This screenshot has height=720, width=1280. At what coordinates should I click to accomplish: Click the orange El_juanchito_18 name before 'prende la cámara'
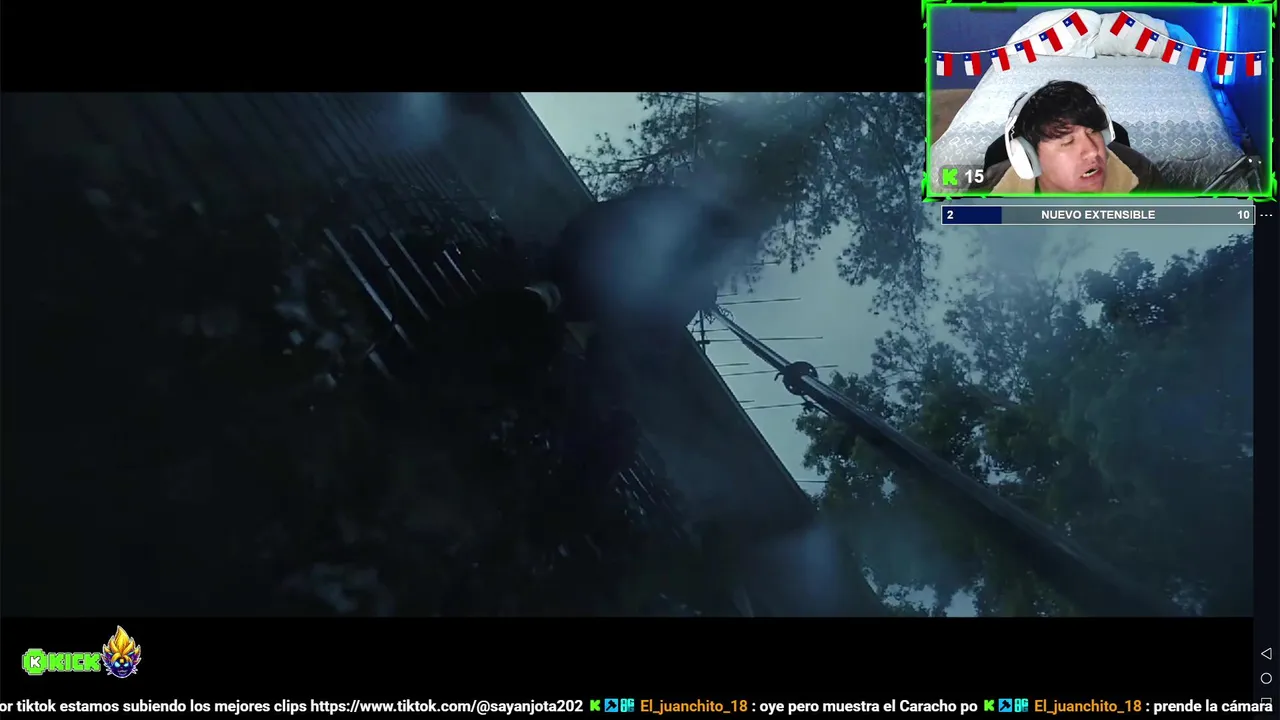(1087, 706)
